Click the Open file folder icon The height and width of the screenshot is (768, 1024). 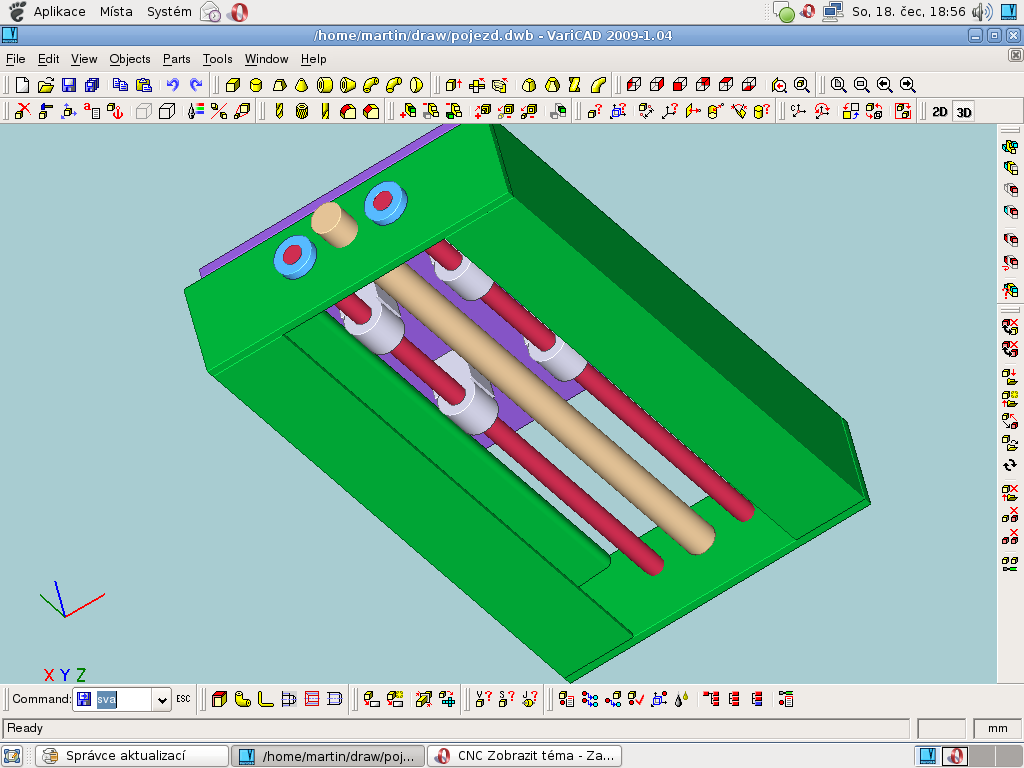pos(45,85)
